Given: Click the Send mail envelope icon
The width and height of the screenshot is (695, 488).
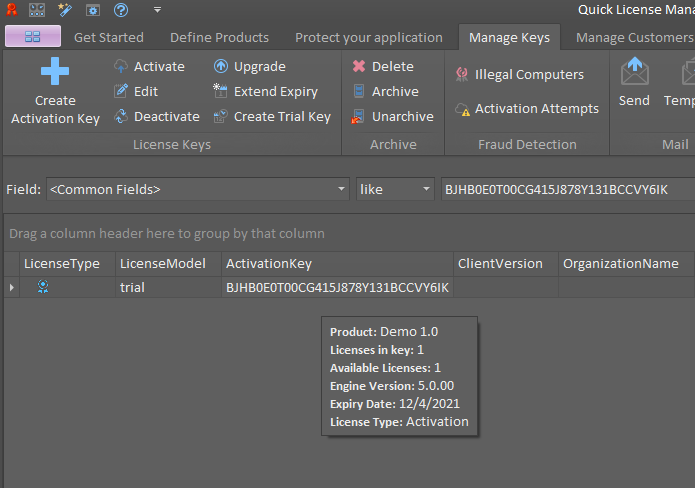Looking at the screenshot, I should 635,71.
